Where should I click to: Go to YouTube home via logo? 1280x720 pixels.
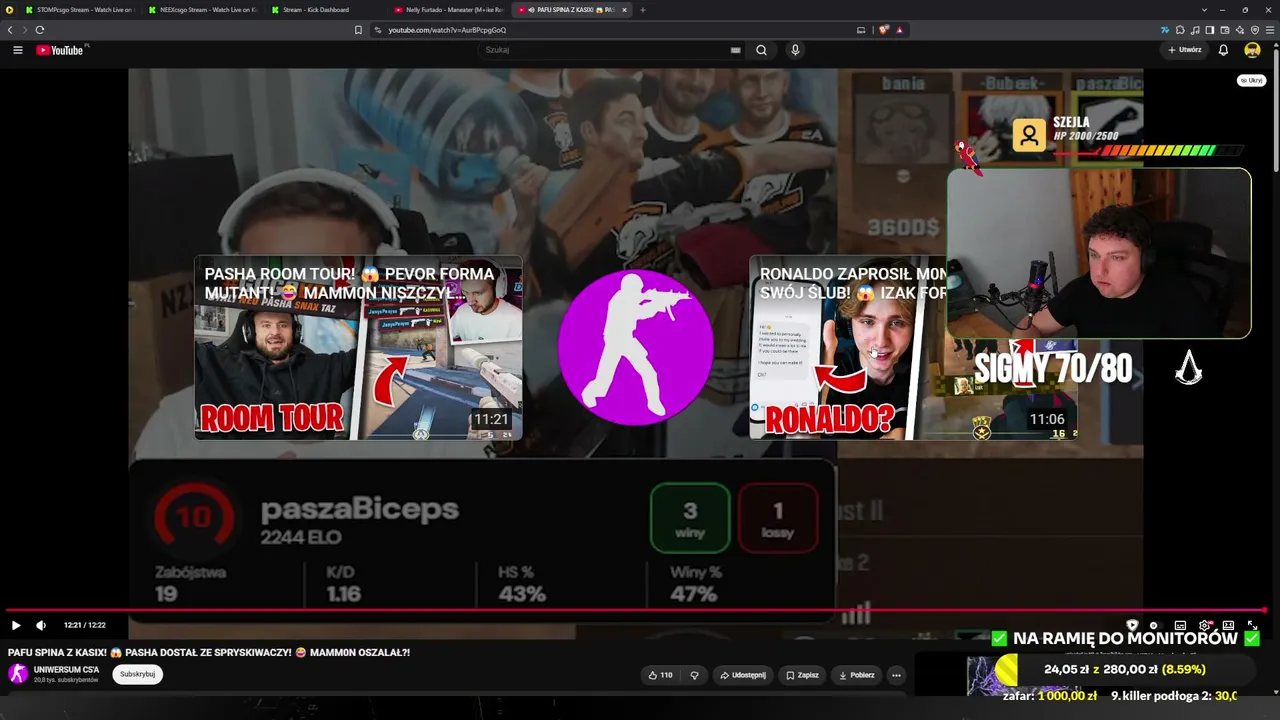(x=62, y=50)
